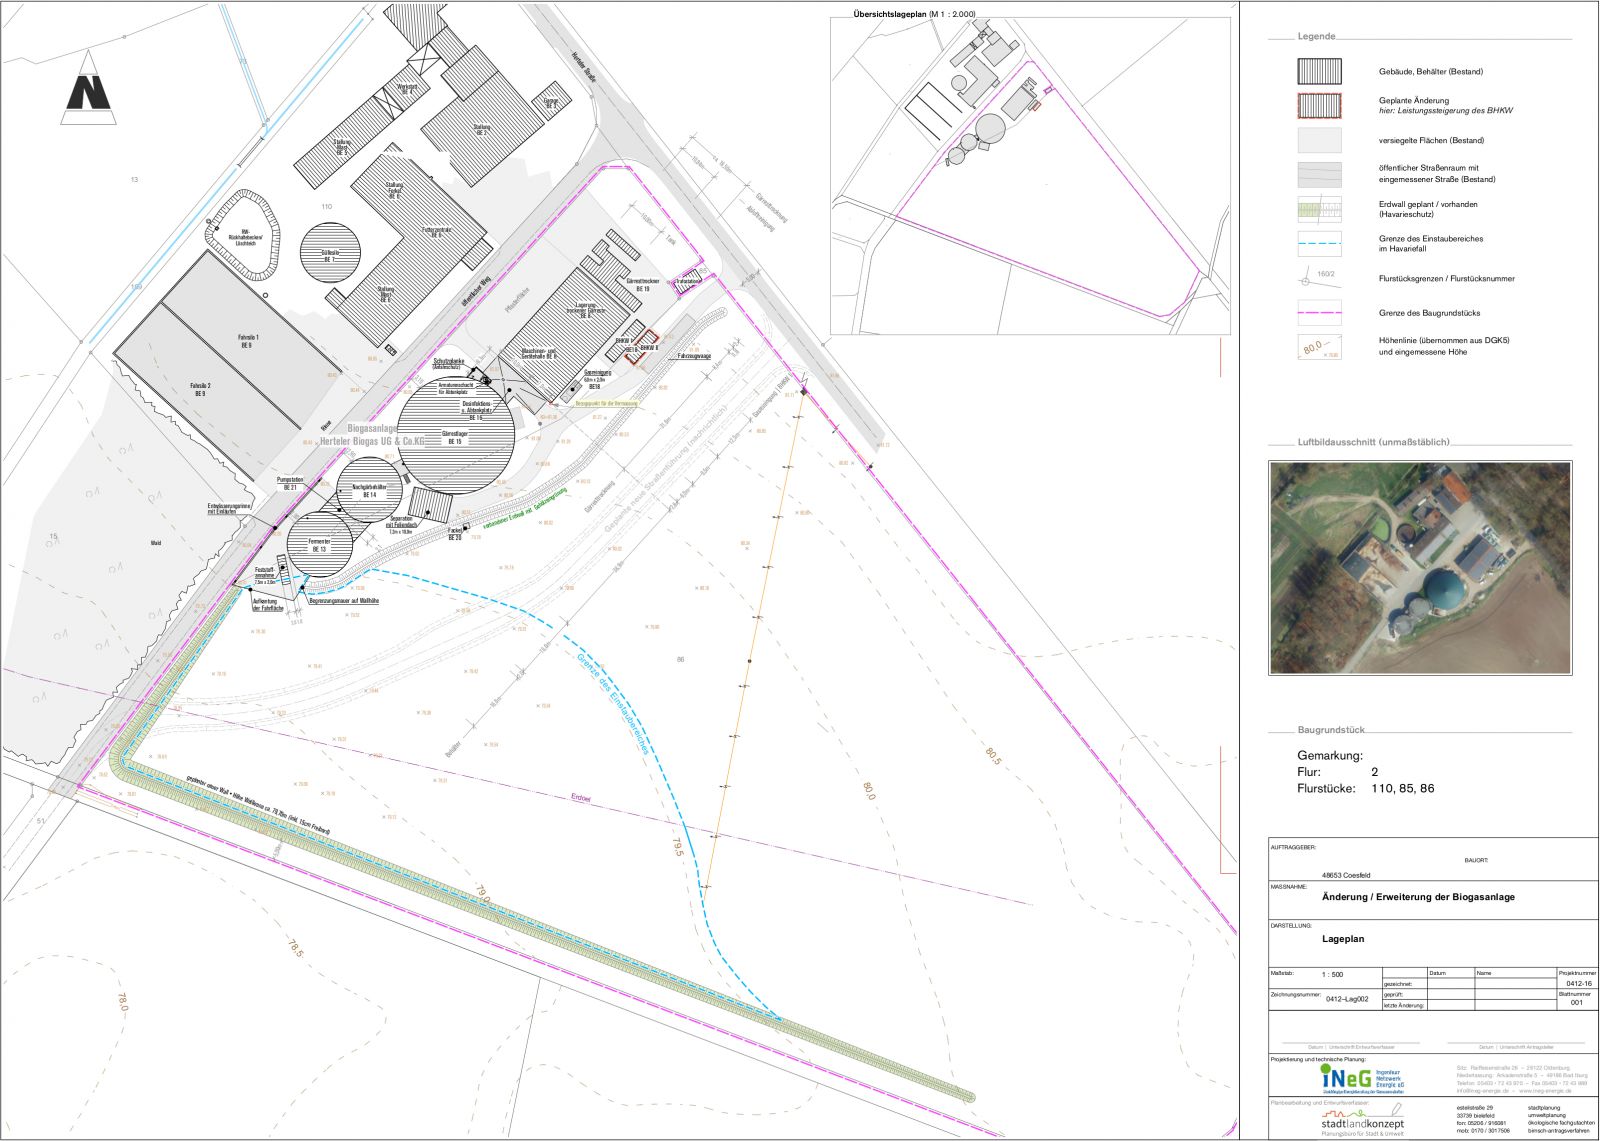This screenshot has height=1141, width=1600.
Task: Open the aerial photo Luftbildausschnitt thumbnail
Action: [x=1419, y=567]
